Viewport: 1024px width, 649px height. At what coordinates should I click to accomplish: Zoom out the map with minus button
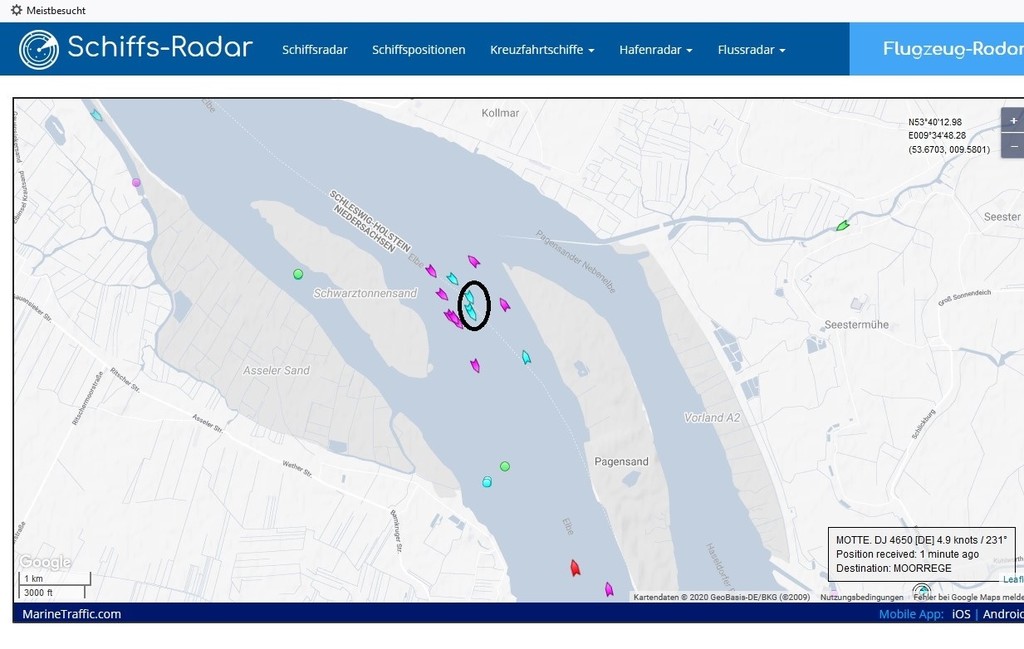(x=1013, y=146)
